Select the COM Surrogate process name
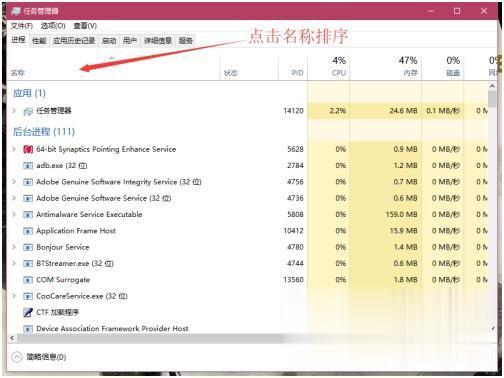The height and width of the screenshot is (378, 504). pos(63,280)
